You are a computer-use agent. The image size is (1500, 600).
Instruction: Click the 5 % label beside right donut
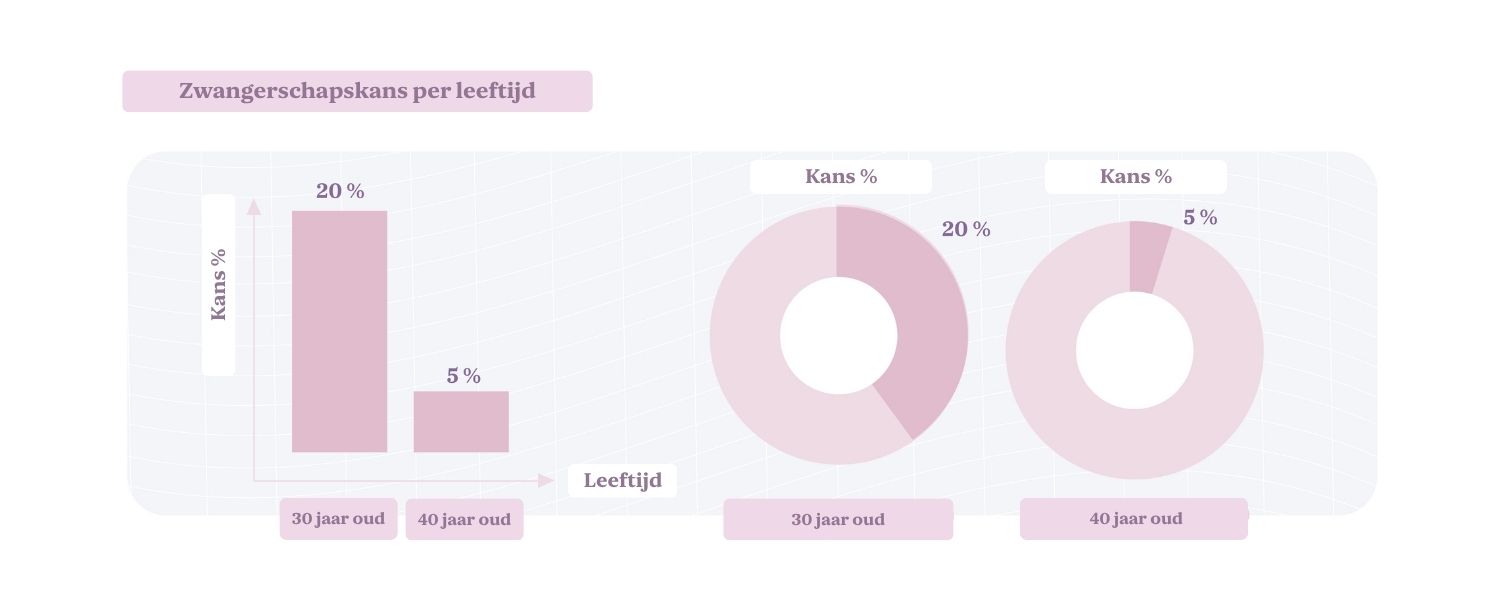click(1200, 217)
